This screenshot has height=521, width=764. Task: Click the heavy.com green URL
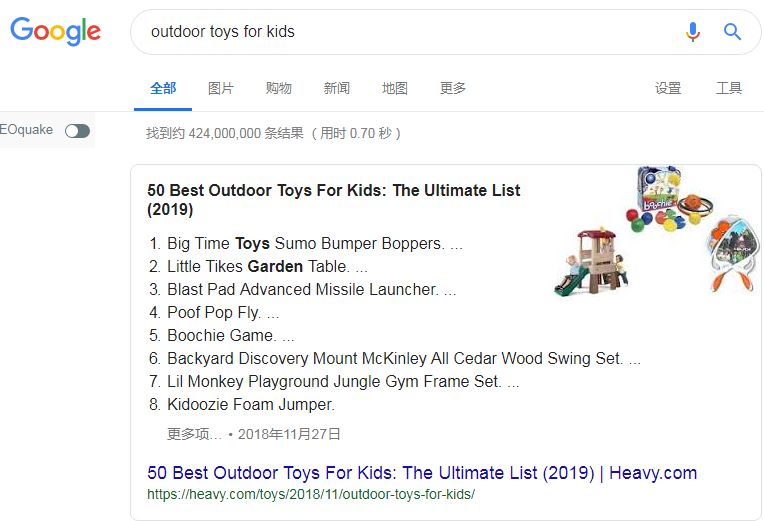[x=311, y=494]
